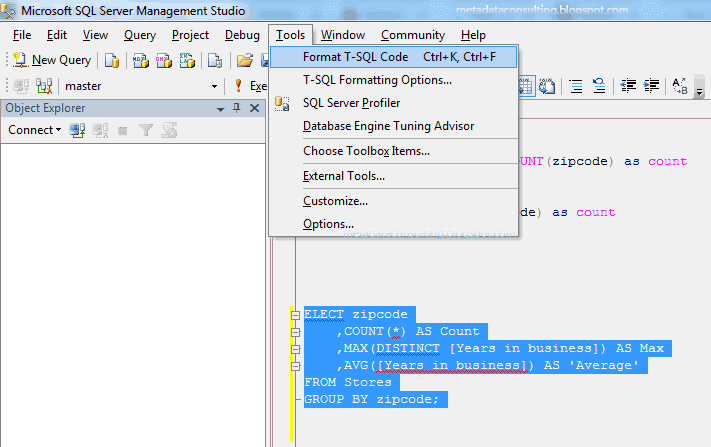Click the Results to Grid icon
This screenshot has height=447, width=711.
[x=526, y=86]
